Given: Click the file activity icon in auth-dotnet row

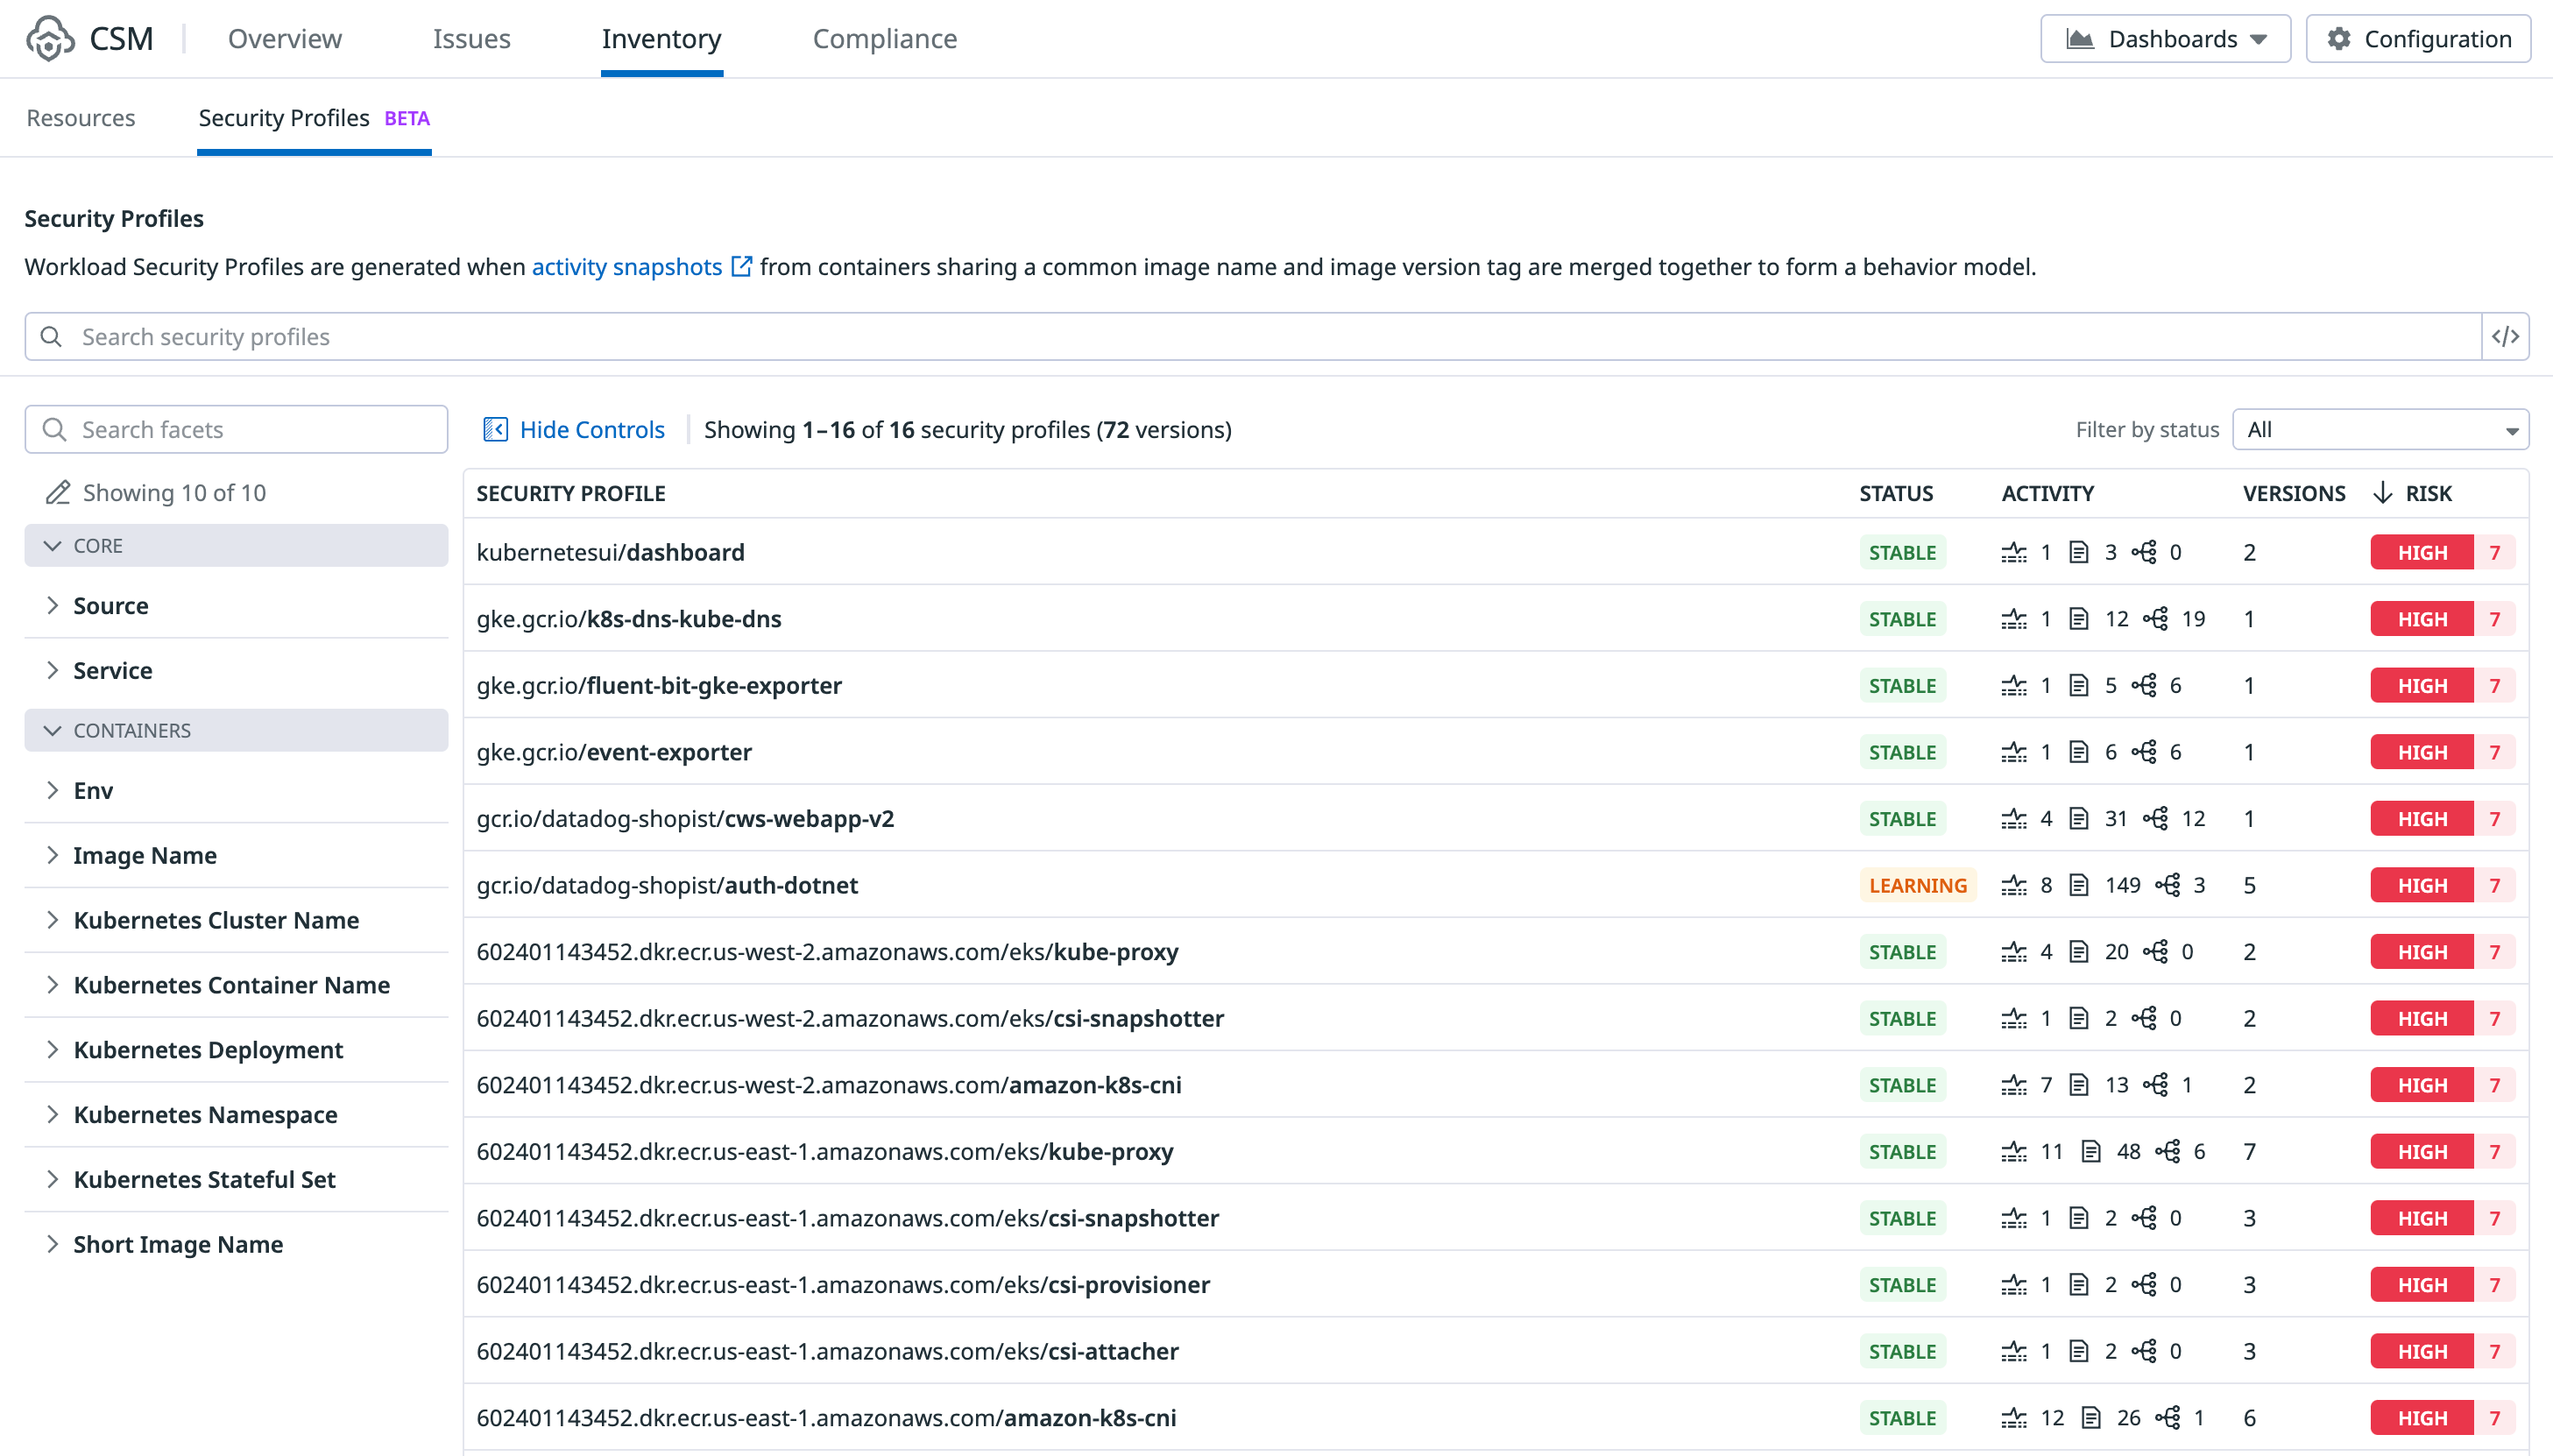Looking at the screenshot, I should [2079, 886].
